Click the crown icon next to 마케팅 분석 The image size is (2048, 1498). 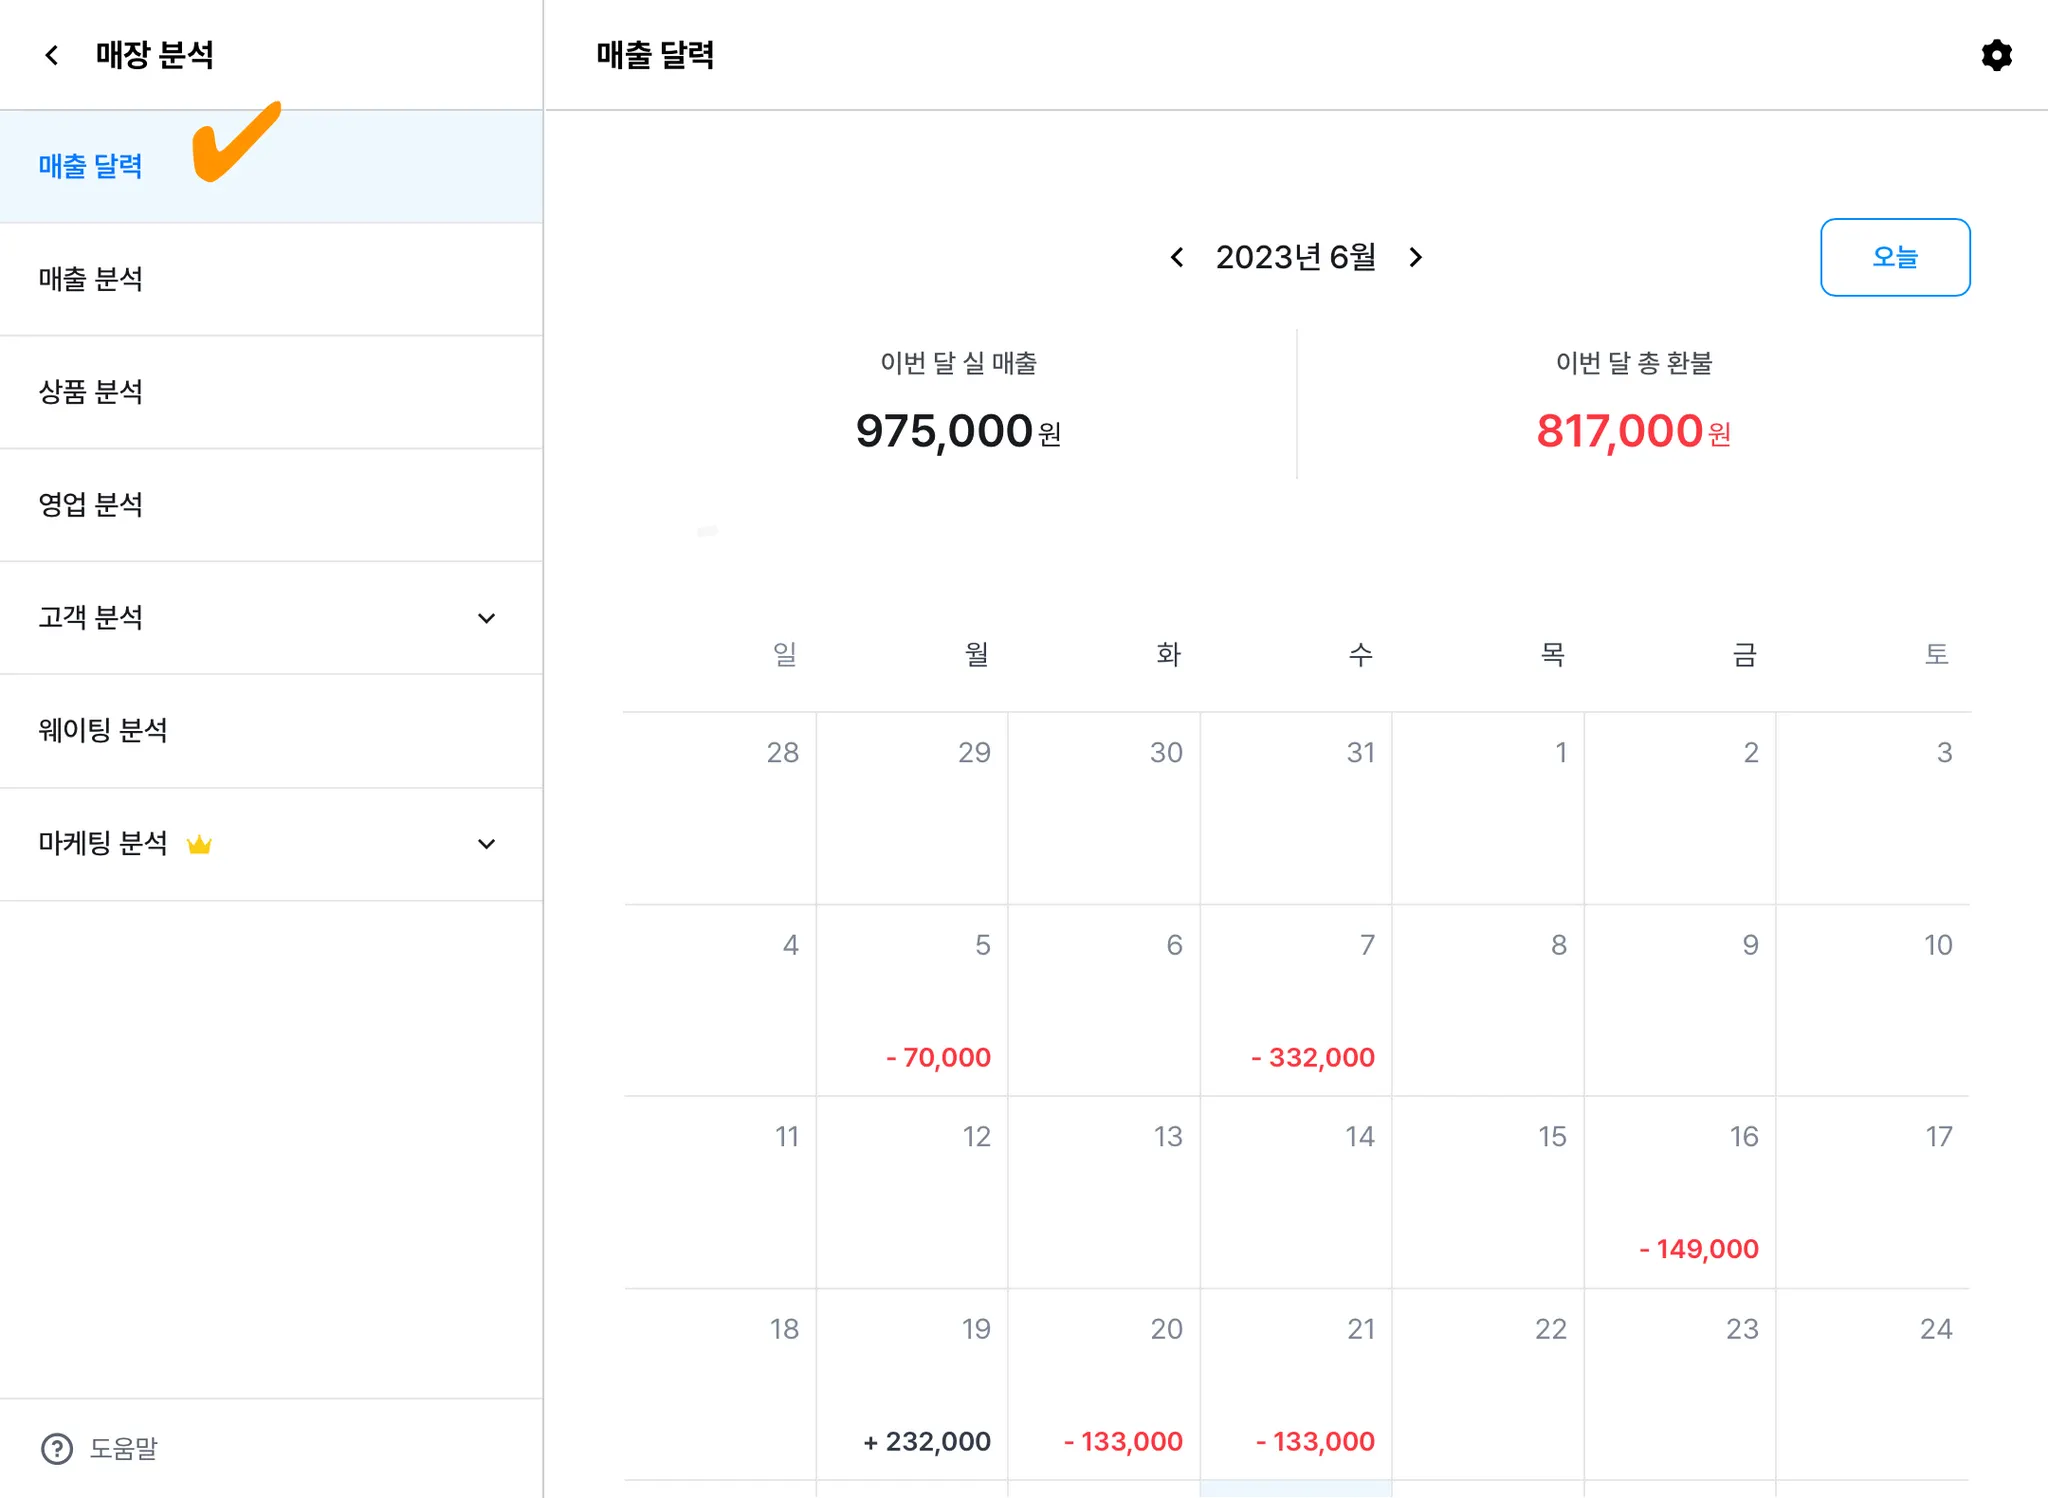199,845
